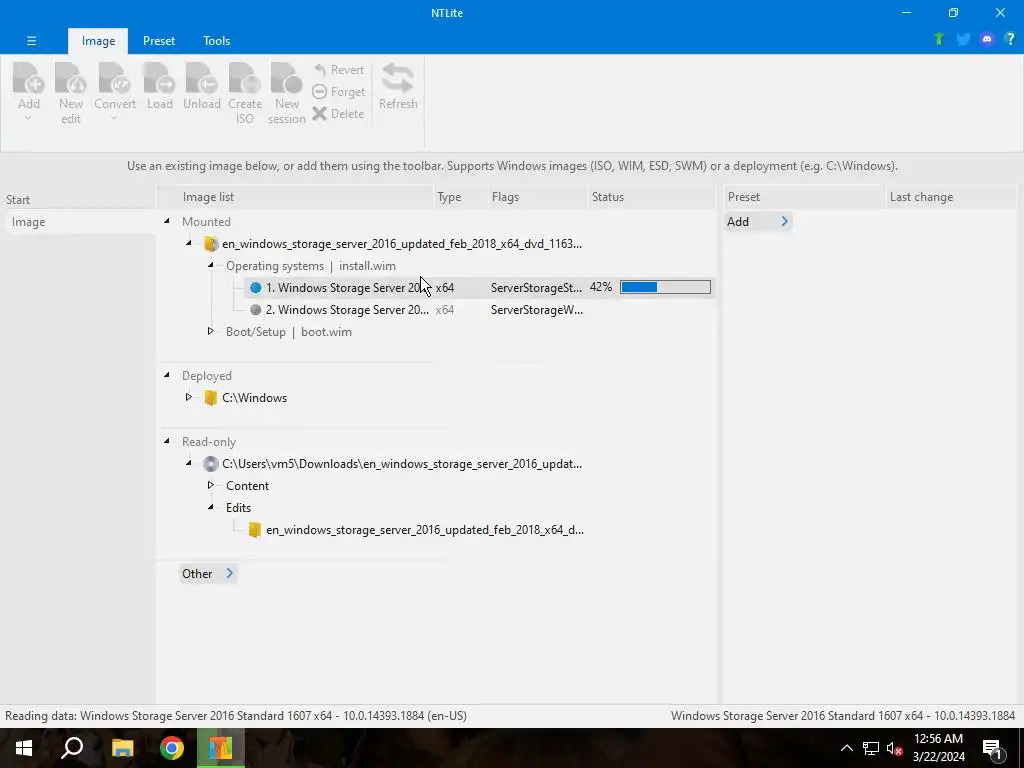Click the read-only ISO disc icon
1024x768 pixels.
tap(210, 464)
